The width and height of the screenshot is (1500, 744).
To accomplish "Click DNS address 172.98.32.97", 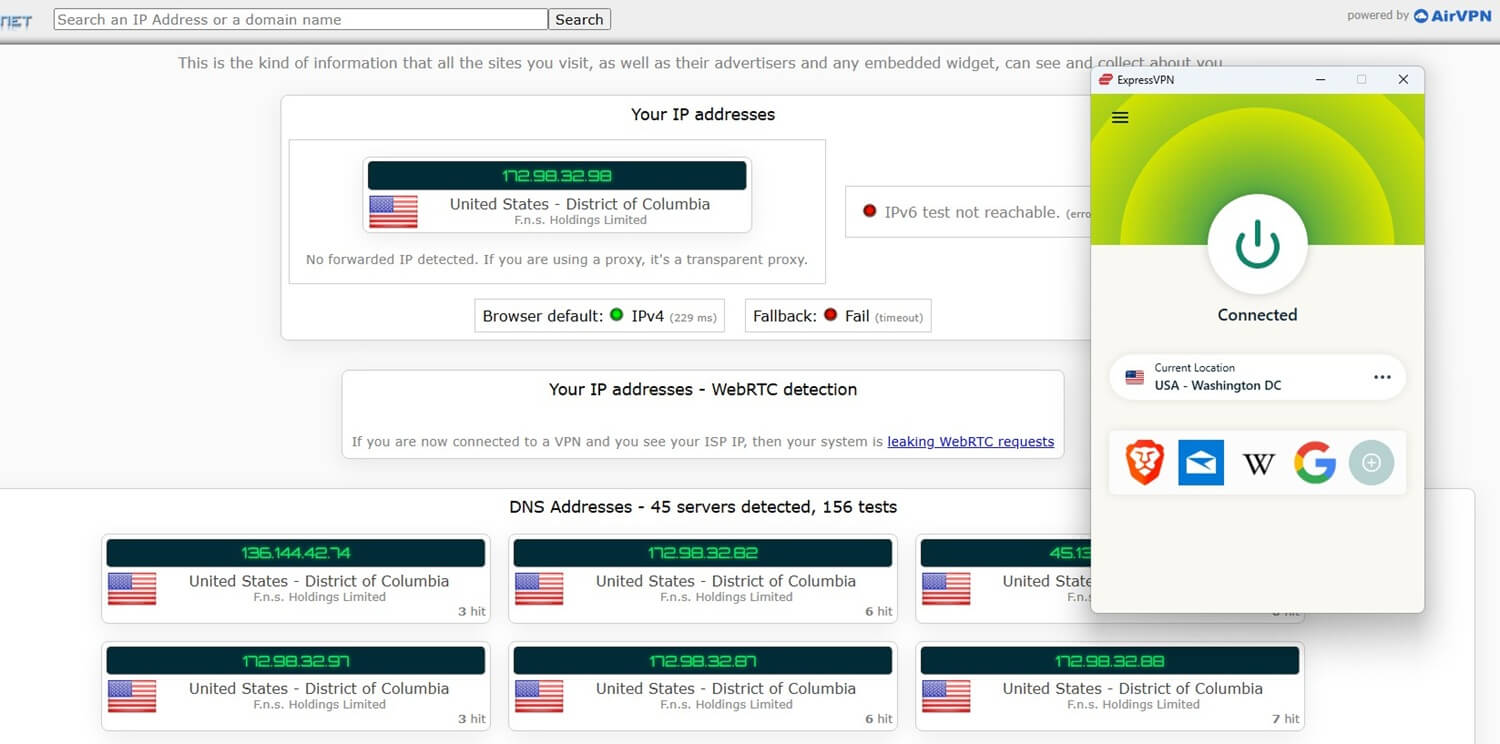I will (296, 661).
